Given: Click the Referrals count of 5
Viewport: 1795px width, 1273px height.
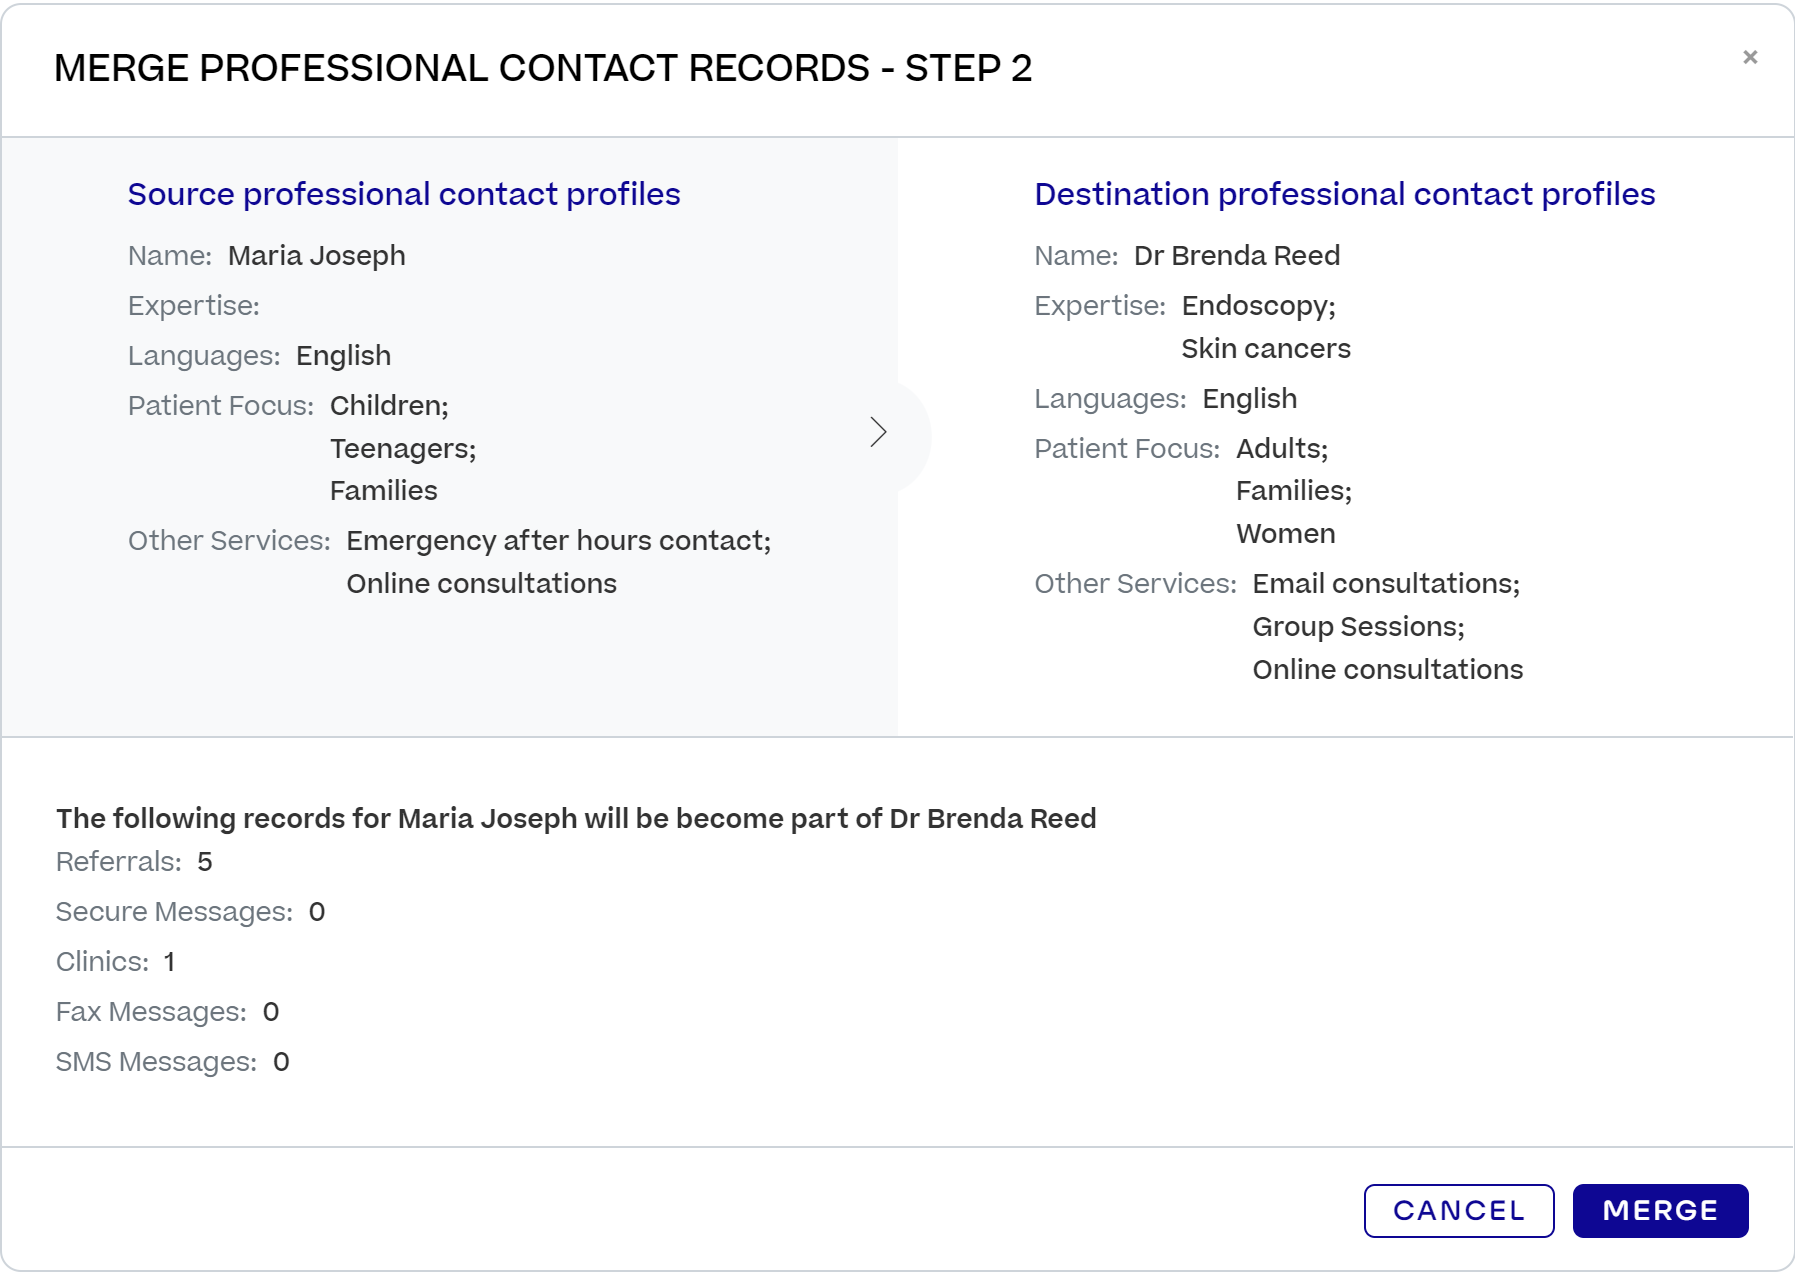Looking at the screenshot, I should pos(204,861).
